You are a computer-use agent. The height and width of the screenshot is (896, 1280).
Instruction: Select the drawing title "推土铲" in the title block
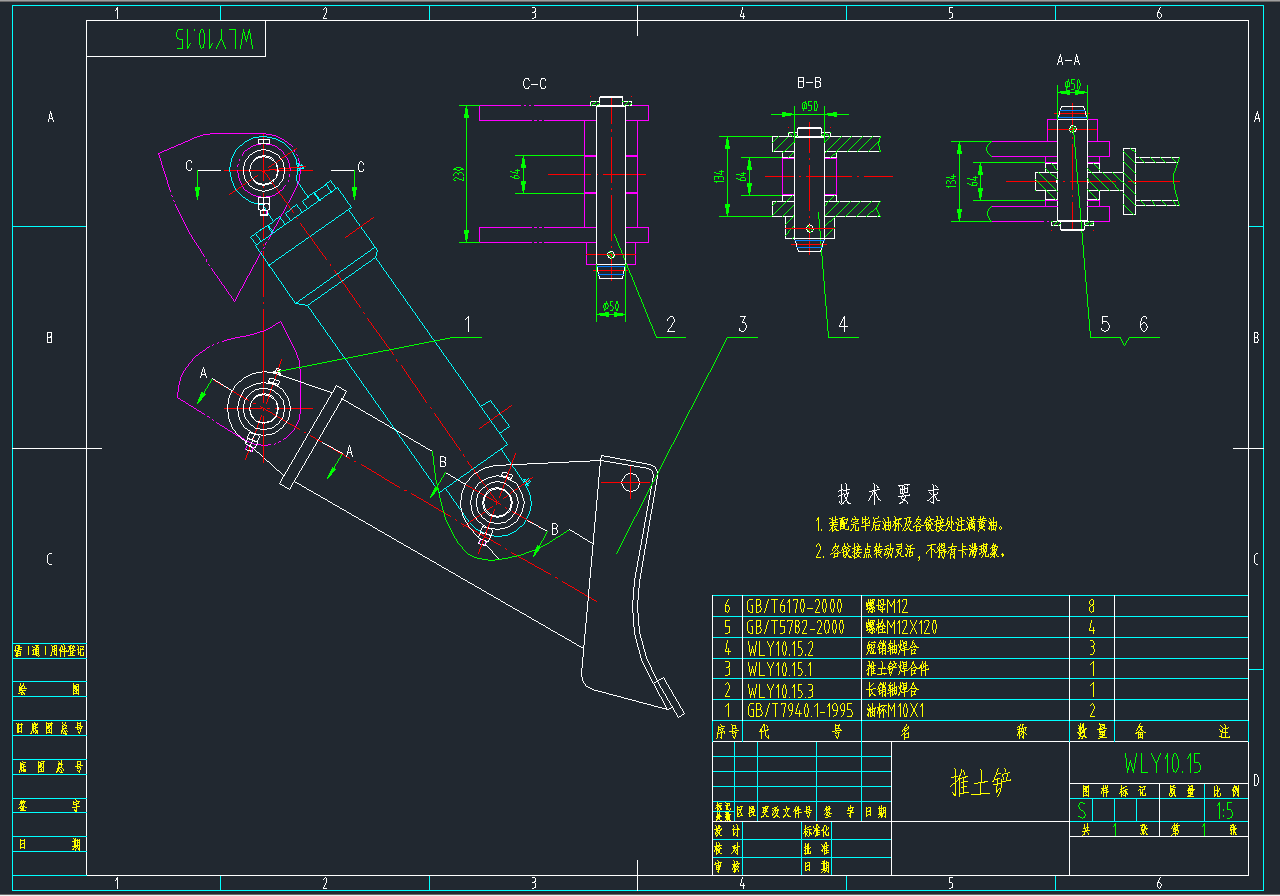pos(981,783)
